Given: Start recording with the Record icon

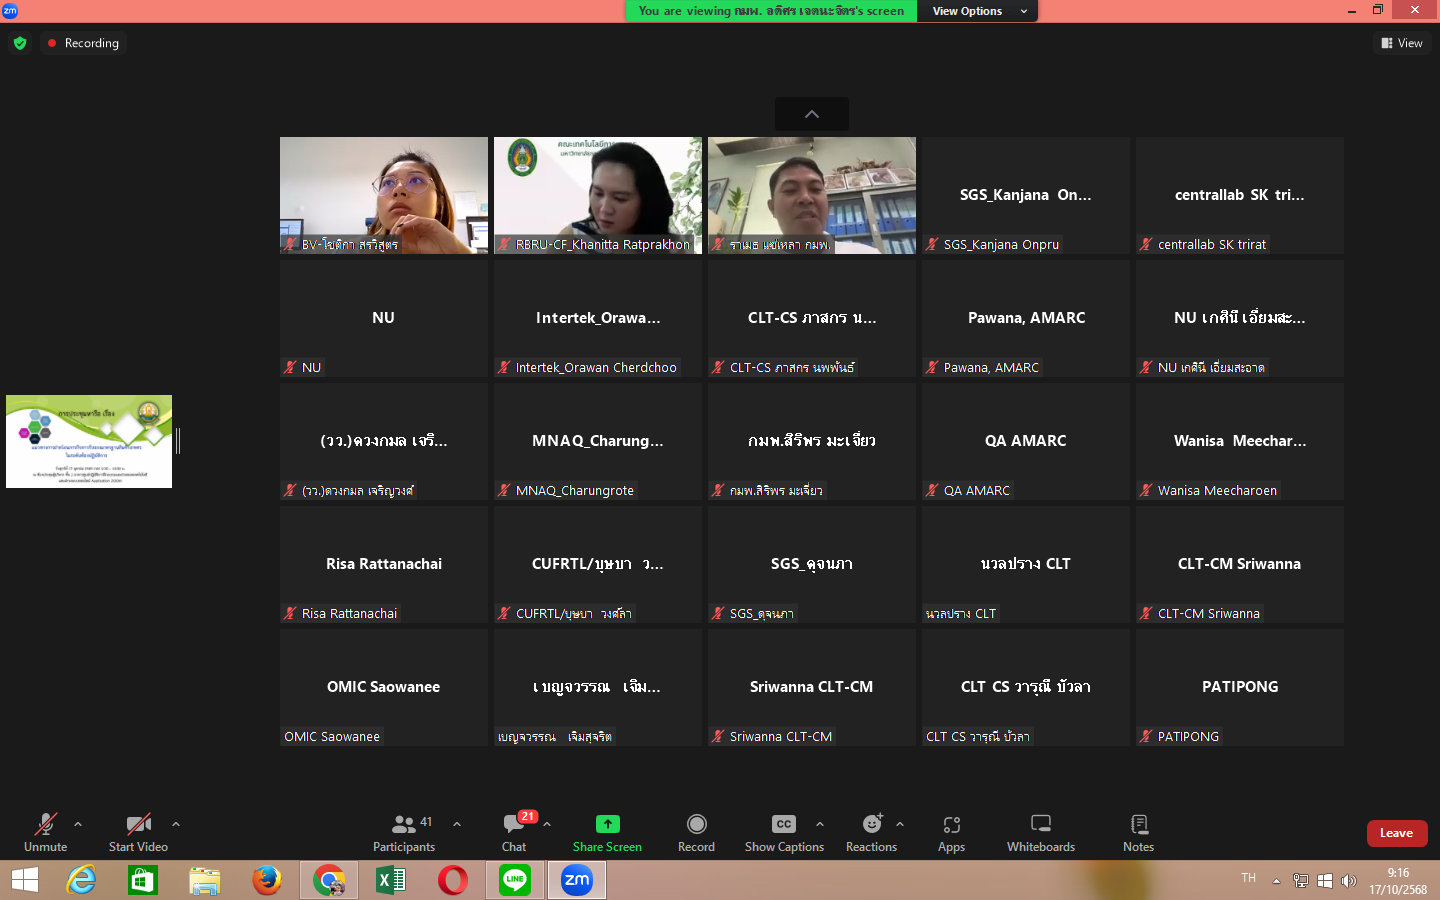Looking at the screenshot, I should (x=696, y=832).
